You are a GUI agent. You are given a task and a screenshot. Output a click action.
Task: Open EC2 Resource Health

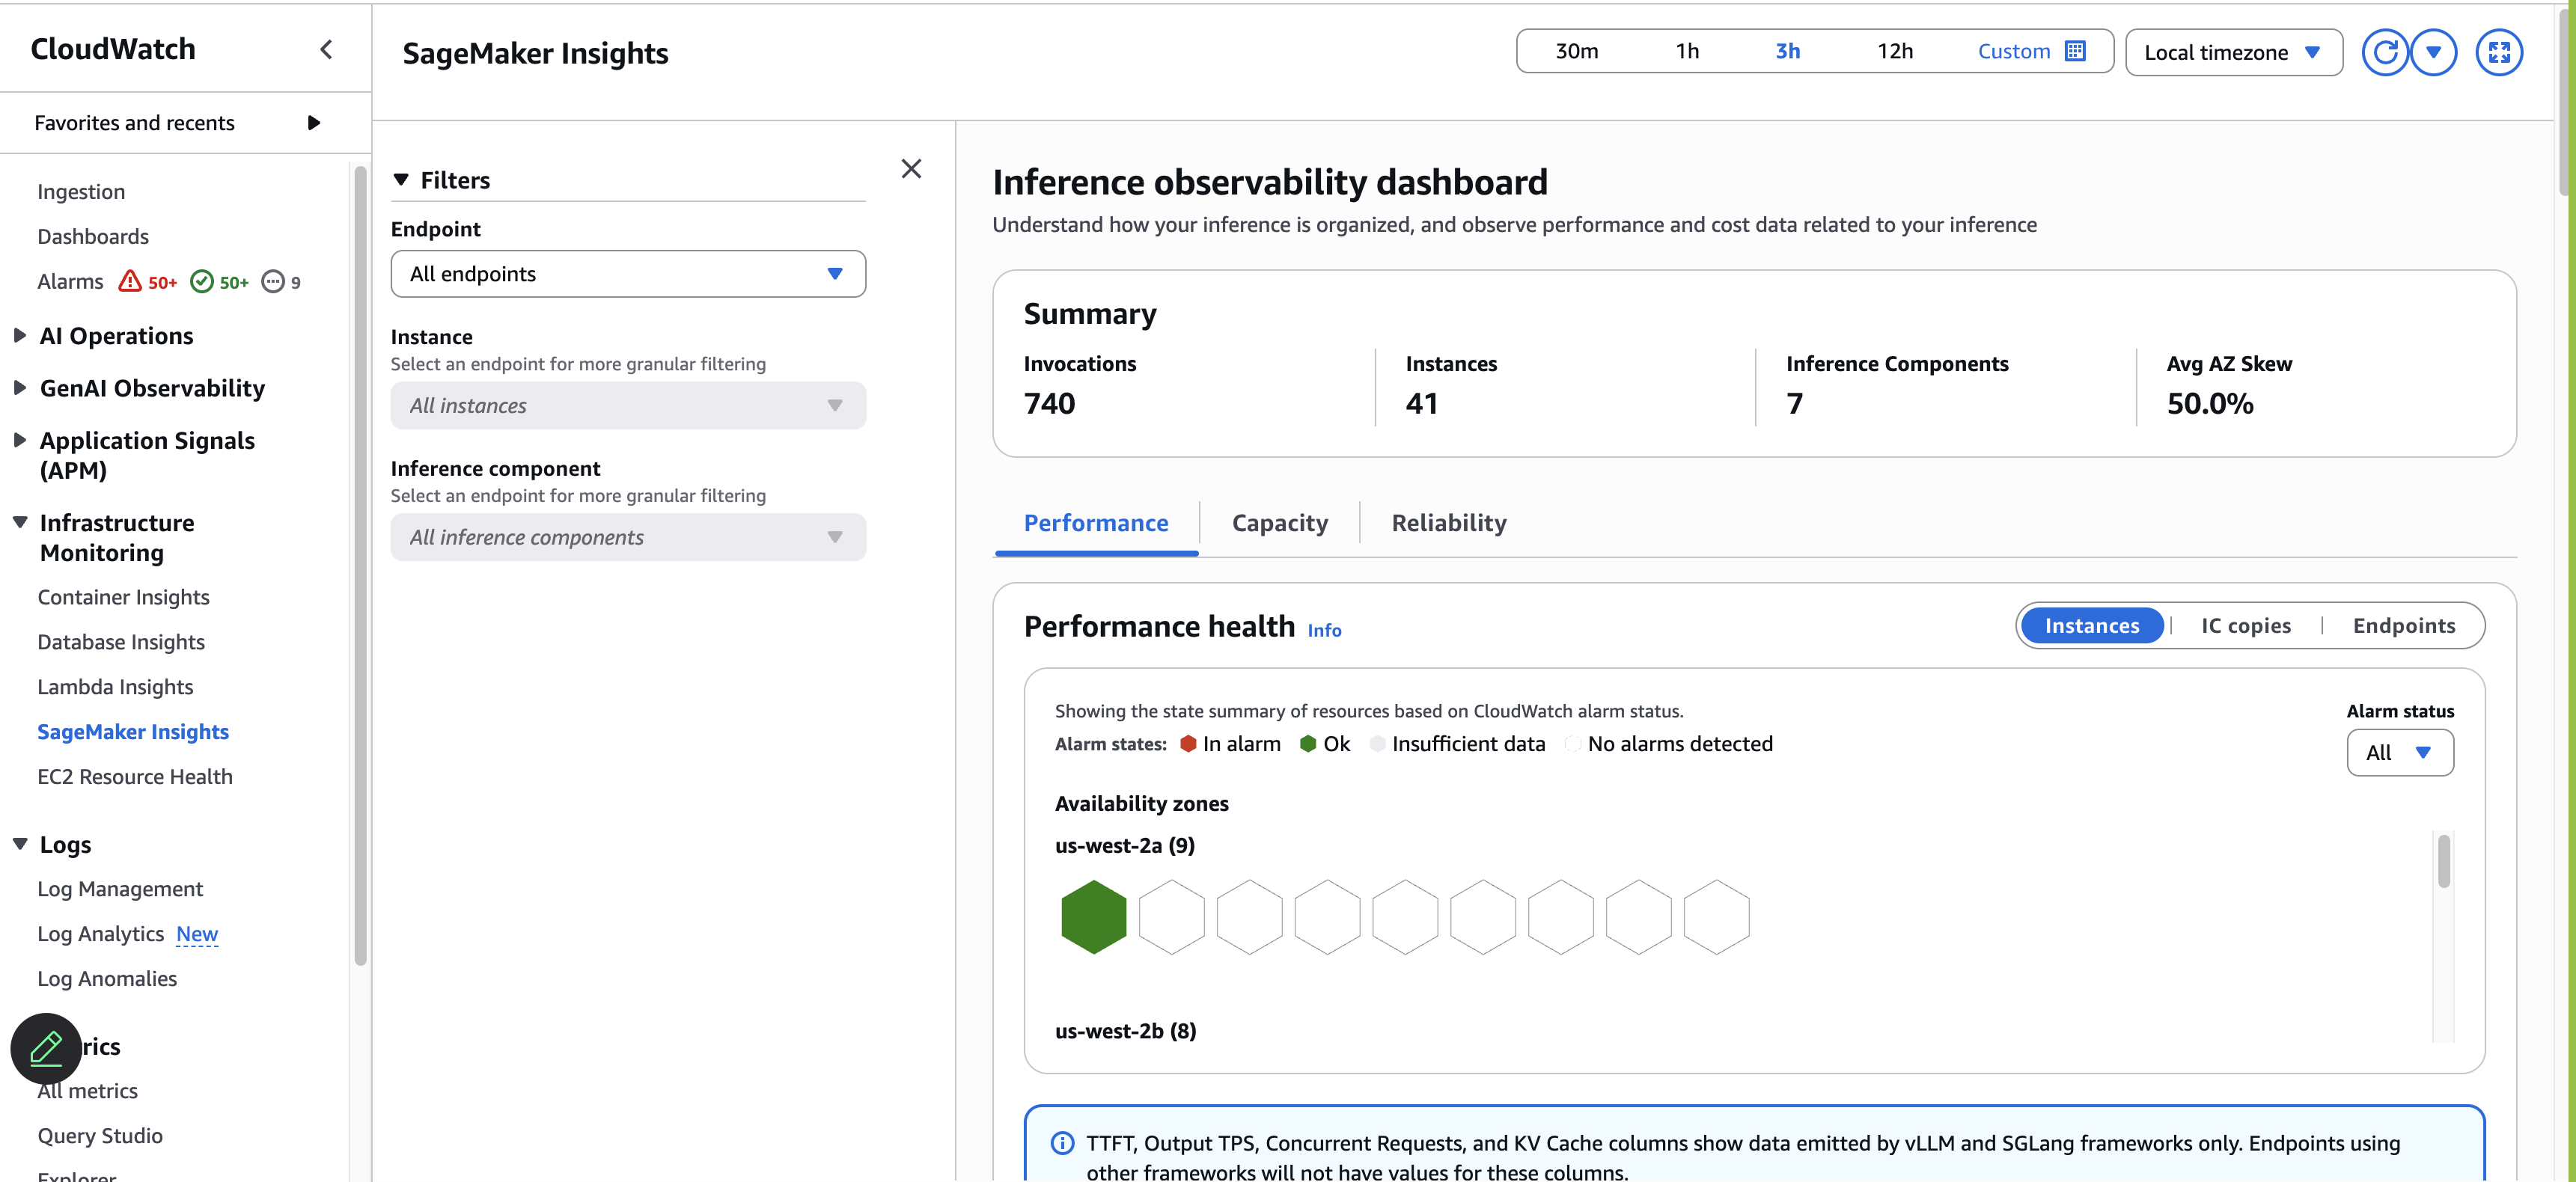pyautogui.click(x=135, y=777)
